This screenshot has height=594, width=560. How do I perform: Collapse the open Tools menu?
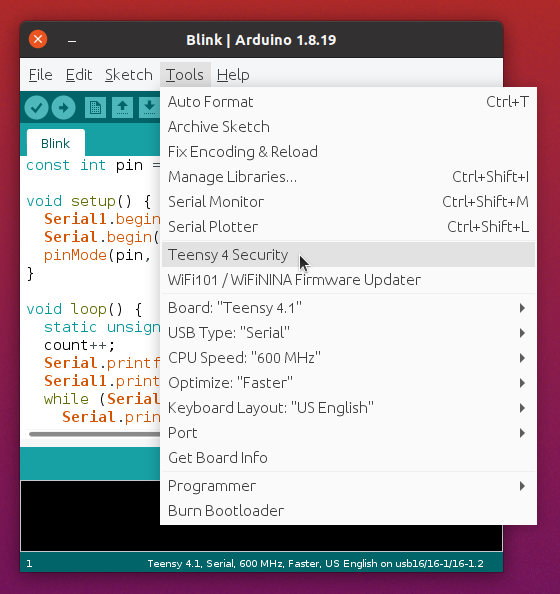[x=185, y=75]
